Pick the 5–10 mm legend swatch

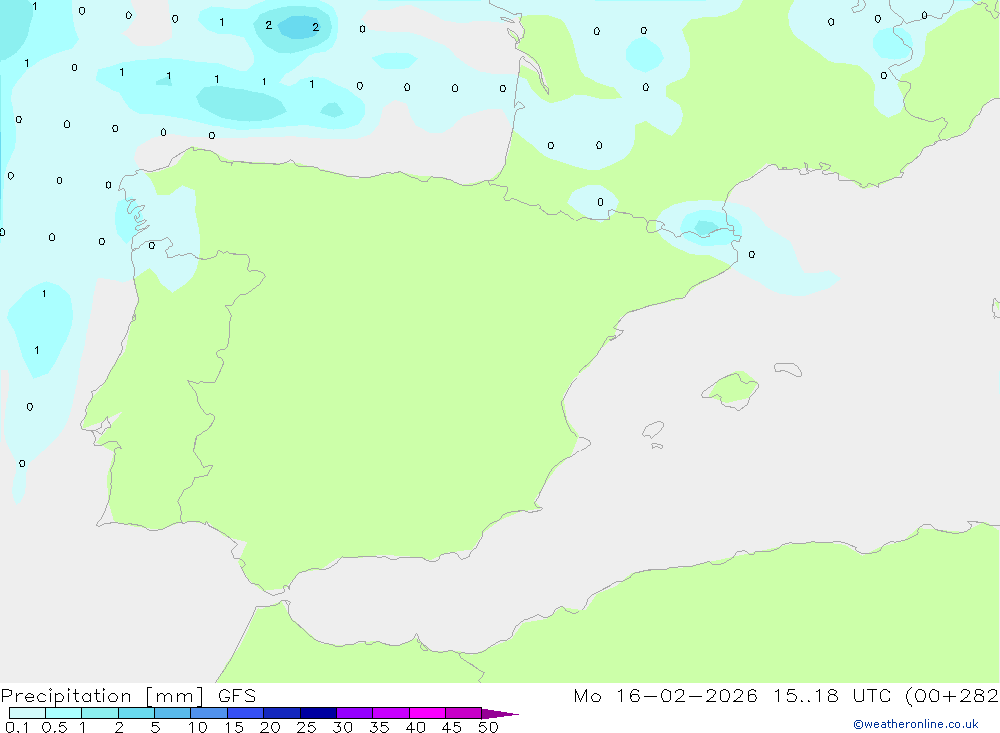pos(173,713)
